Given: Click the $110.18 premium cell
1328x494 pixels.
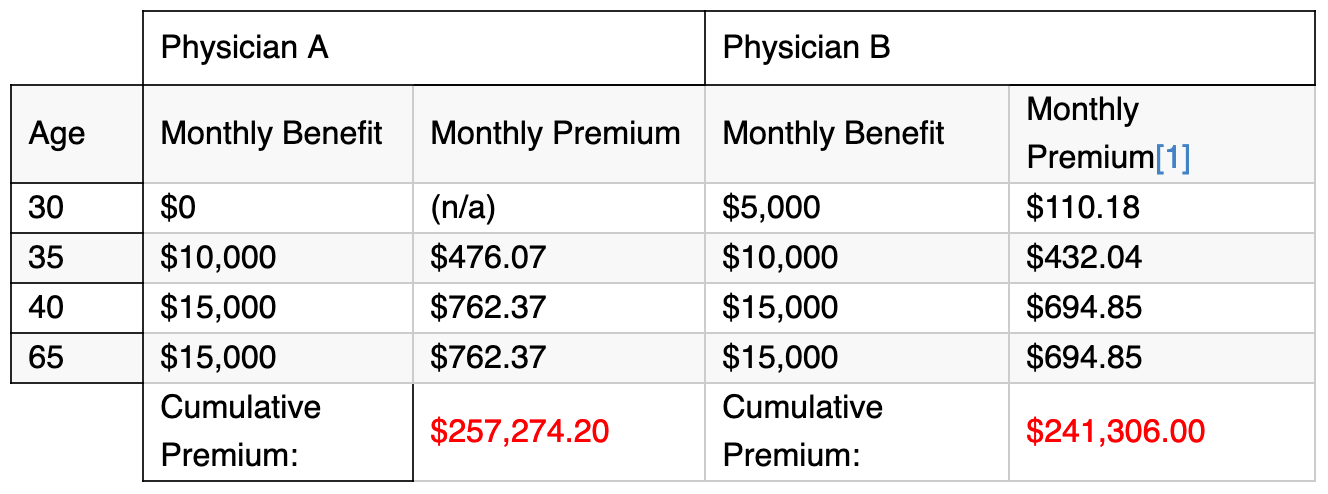Looking at the screenshot, I should pos(1161,208).
